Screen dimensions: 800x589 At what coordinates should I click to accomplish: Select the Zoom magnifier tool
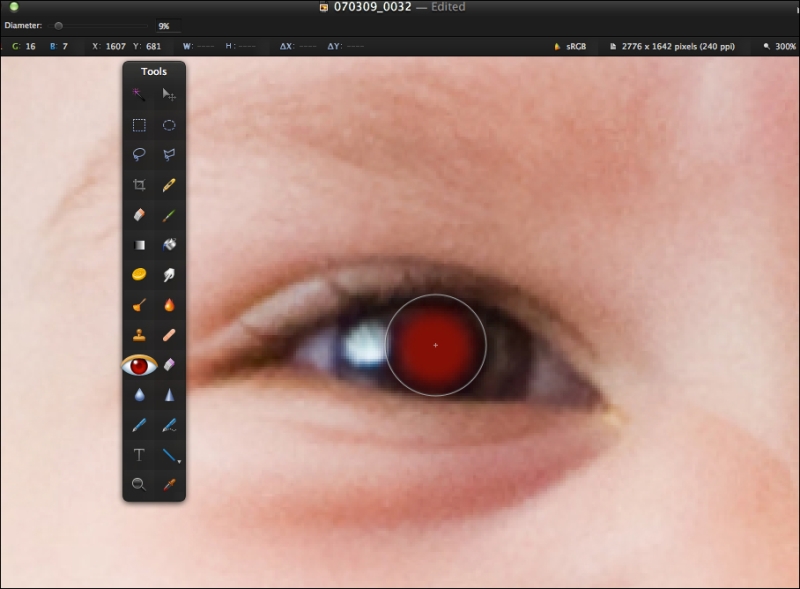(x=139, y=484)
